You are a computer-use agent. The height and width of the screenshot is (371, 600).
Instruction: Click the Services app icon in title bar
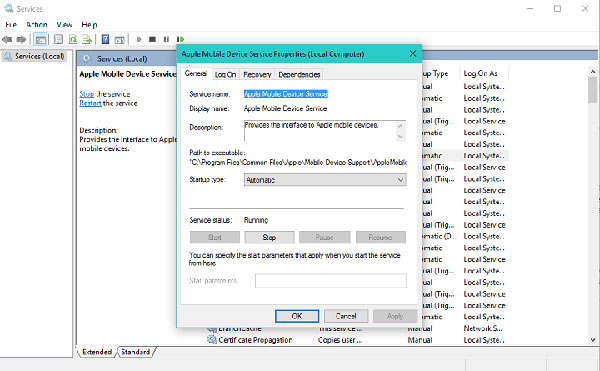(x=8, y=8)
